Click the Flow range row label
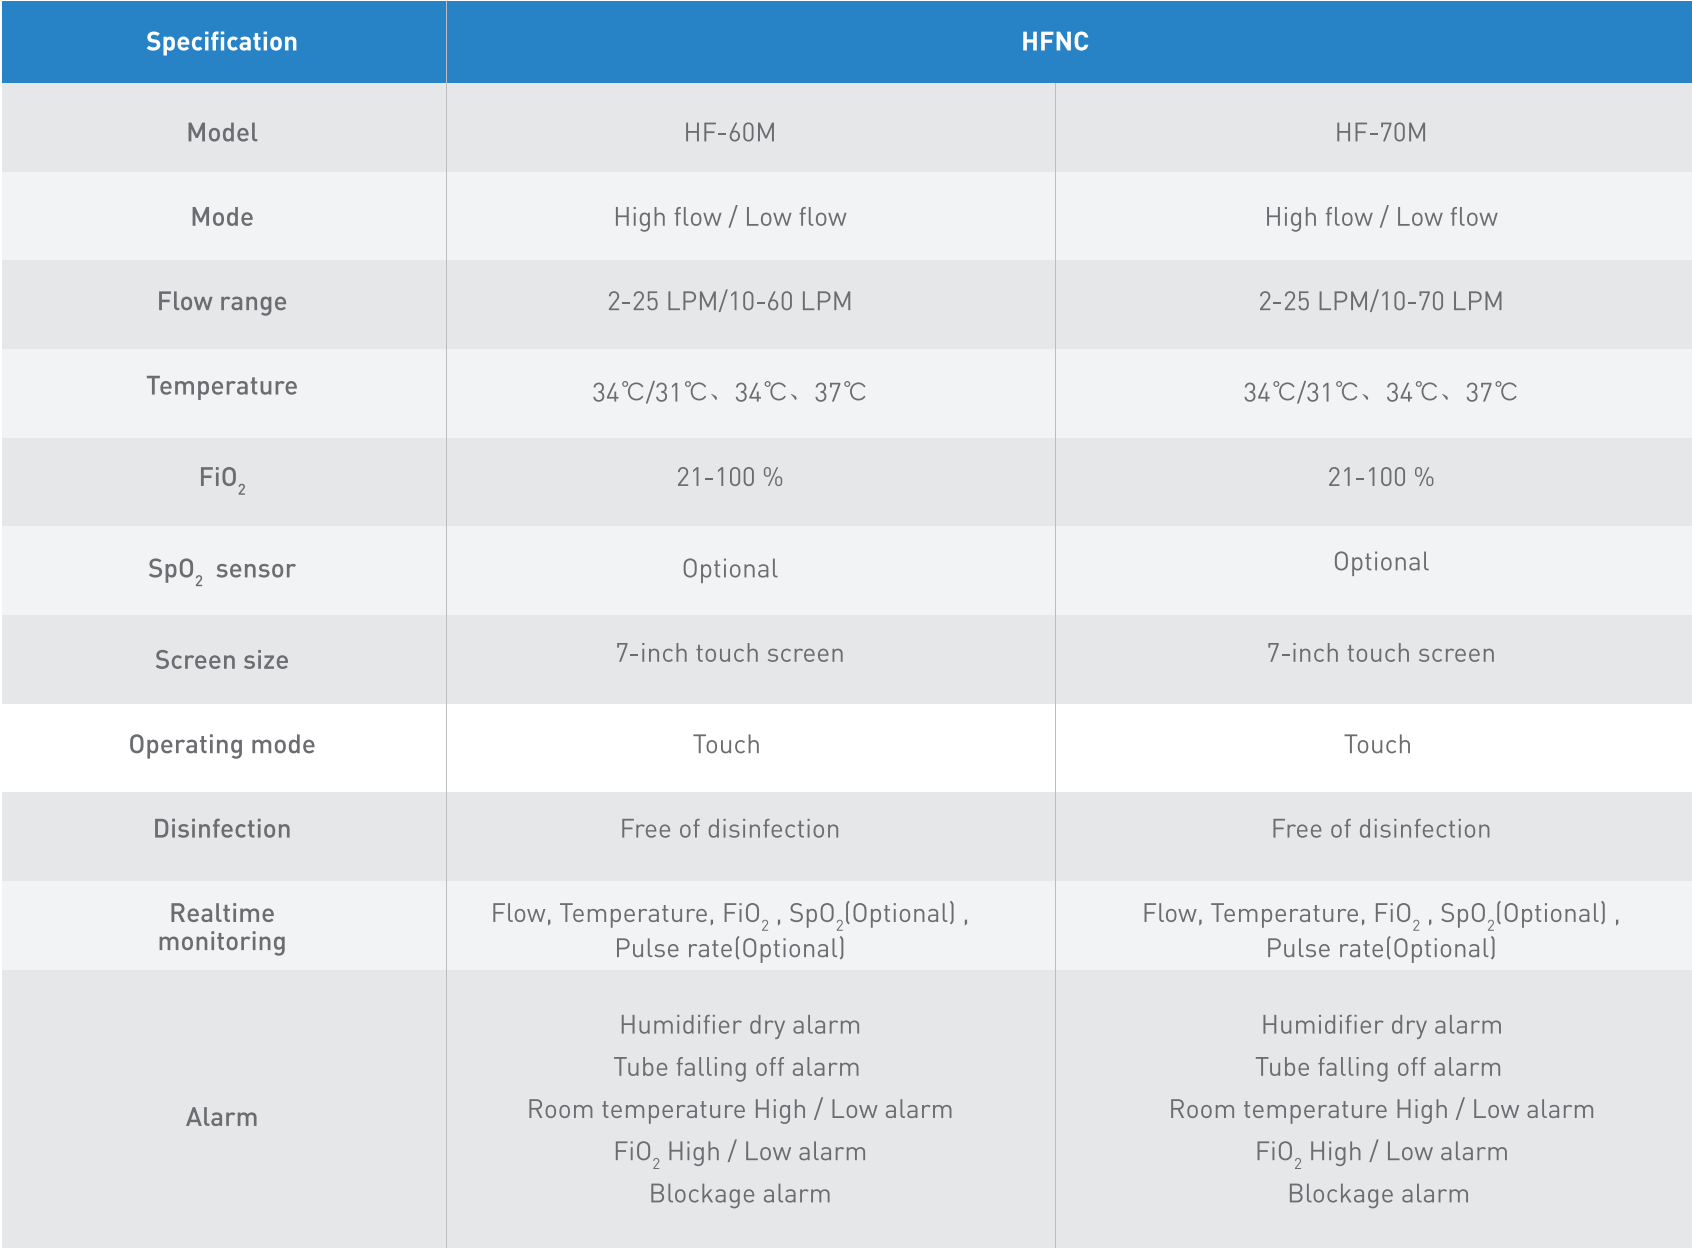 click(222, 302)
